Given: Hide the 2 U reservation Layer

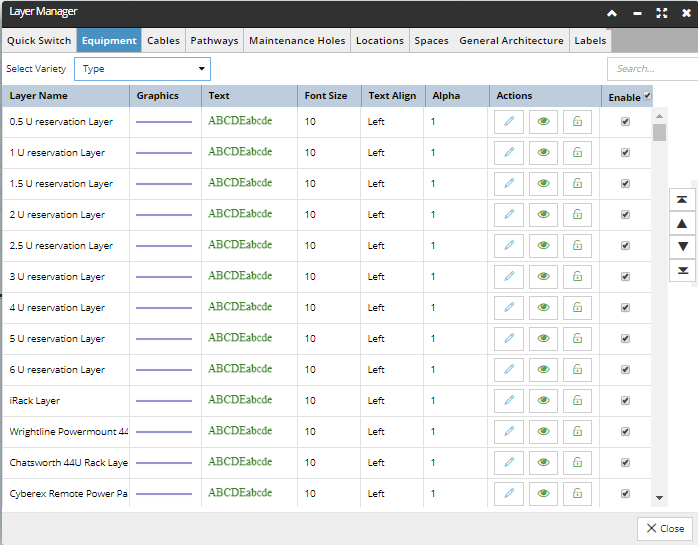Looking at the screenshot, I should coord(543,215).
